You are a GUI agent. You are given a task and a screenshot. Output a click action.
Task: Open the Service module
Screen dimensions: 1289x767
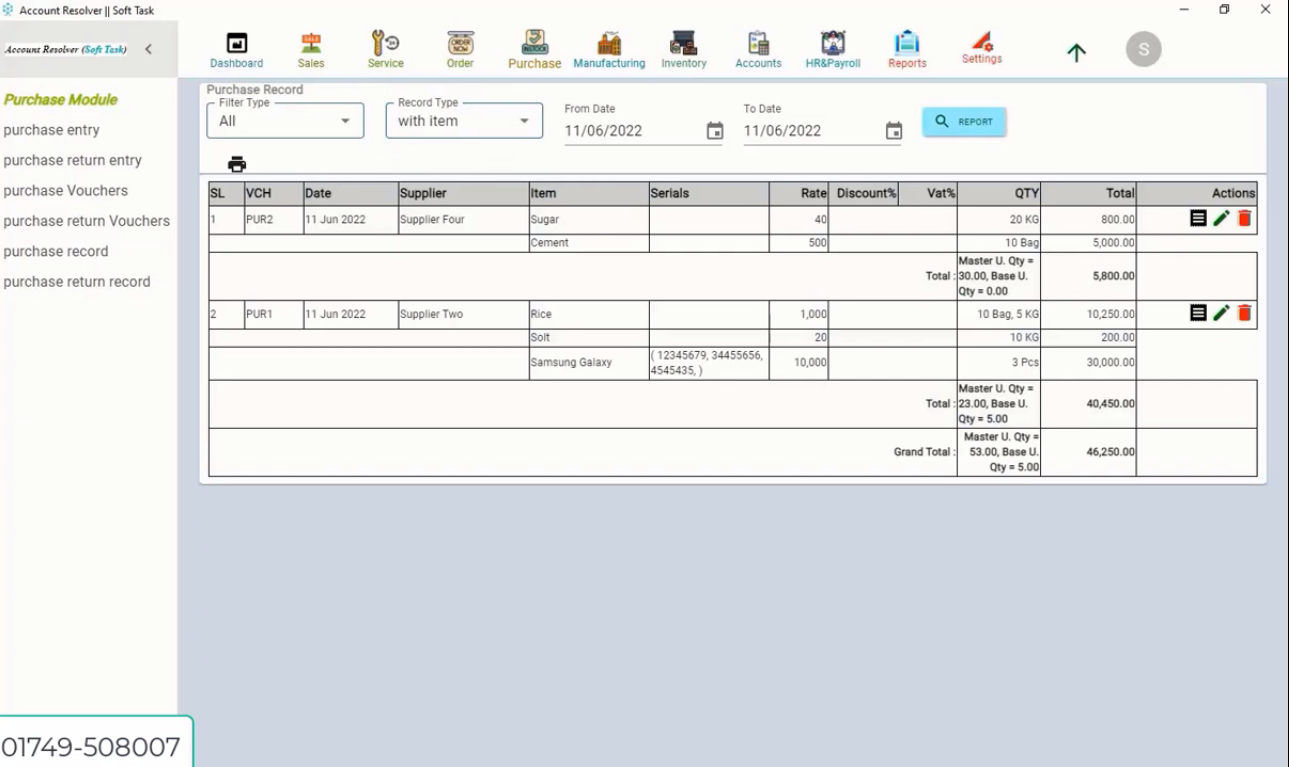[385, 48]
